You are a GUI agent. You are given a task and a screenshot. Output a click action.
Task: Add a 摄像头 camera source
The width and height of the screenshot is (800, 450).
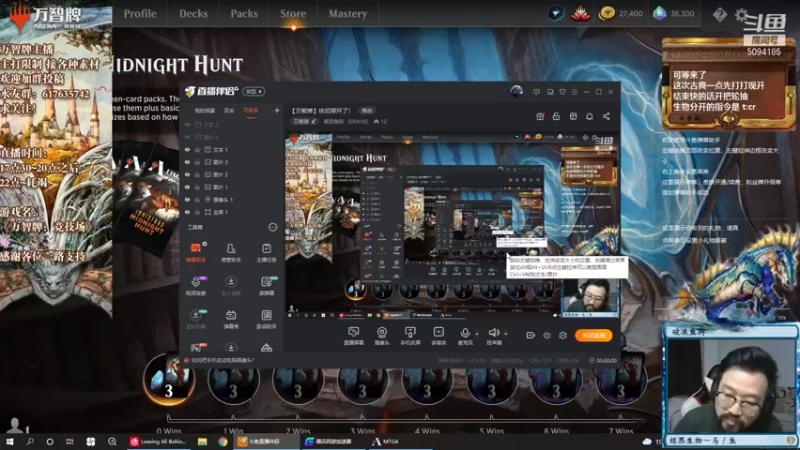coord(382,336)
